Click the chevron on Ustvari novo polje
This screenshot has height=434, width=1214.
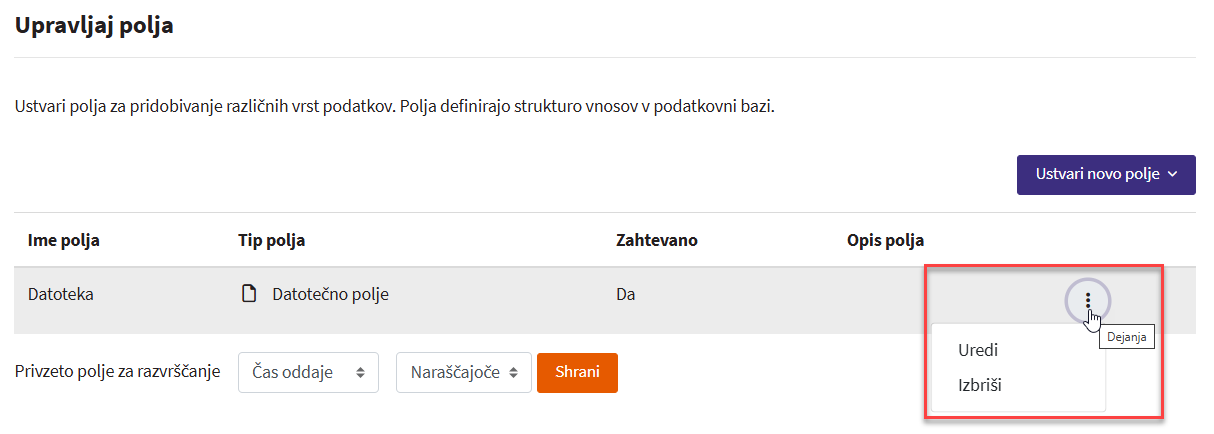[x=1173, y=174]
